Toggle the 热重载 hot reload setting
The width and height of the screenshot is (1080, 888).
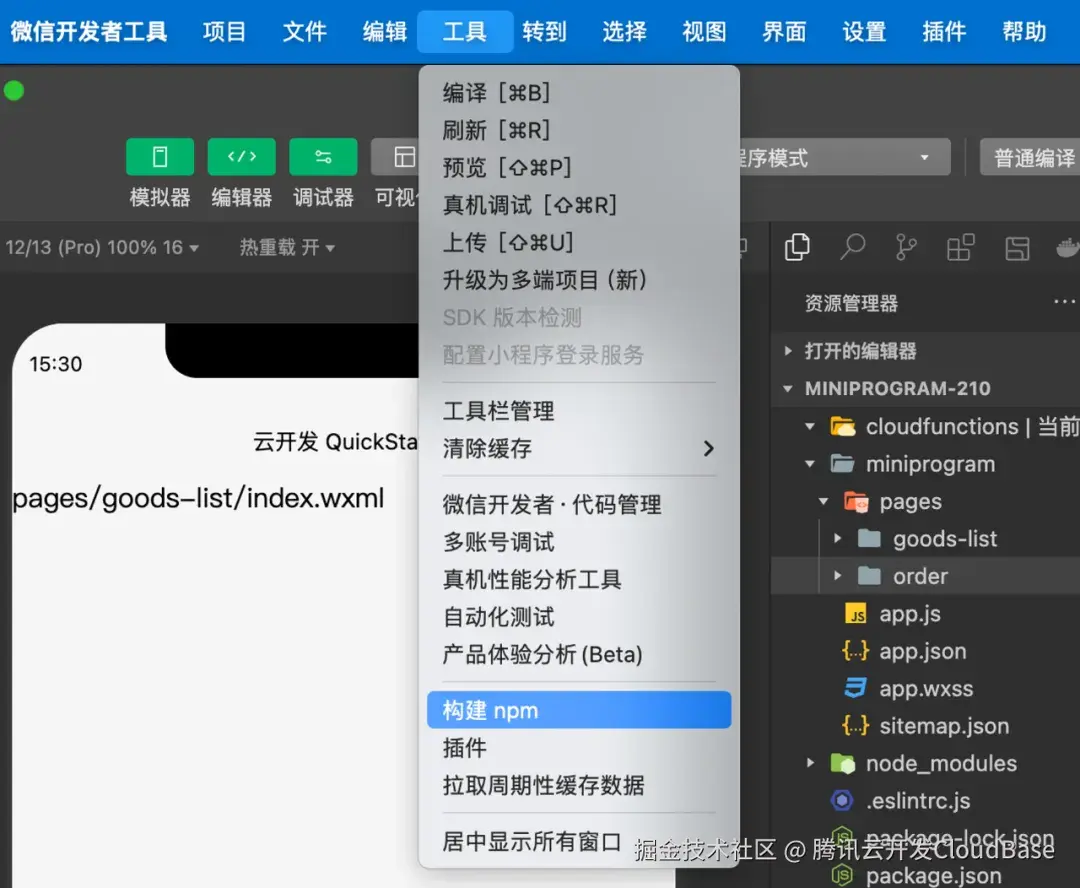point(287,247)
